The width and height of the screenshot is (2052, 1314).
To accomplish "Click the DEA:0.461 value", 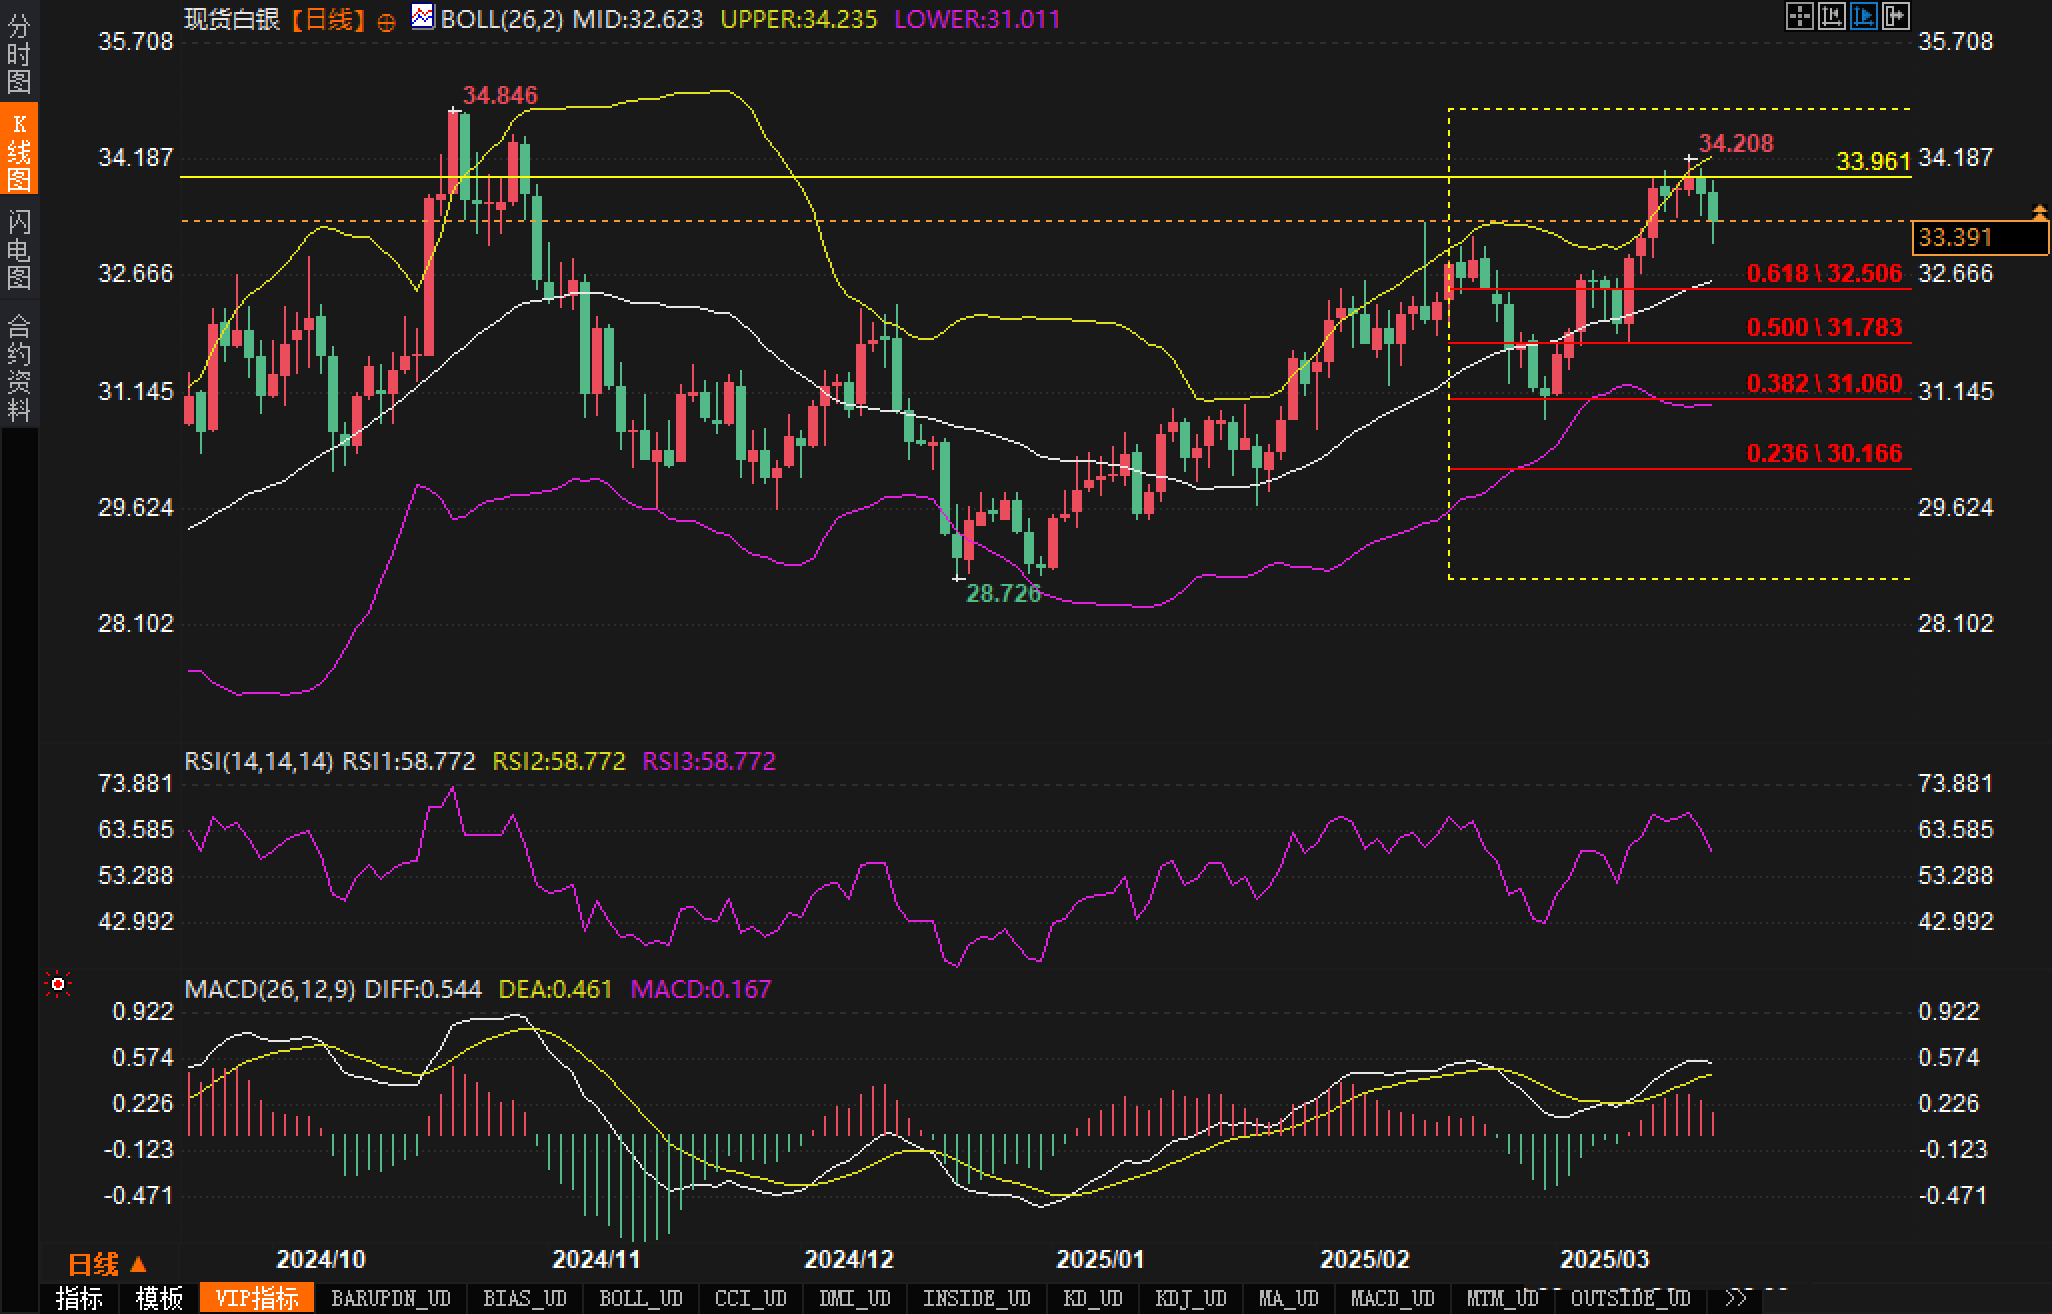I will click(x=555, y=989).
